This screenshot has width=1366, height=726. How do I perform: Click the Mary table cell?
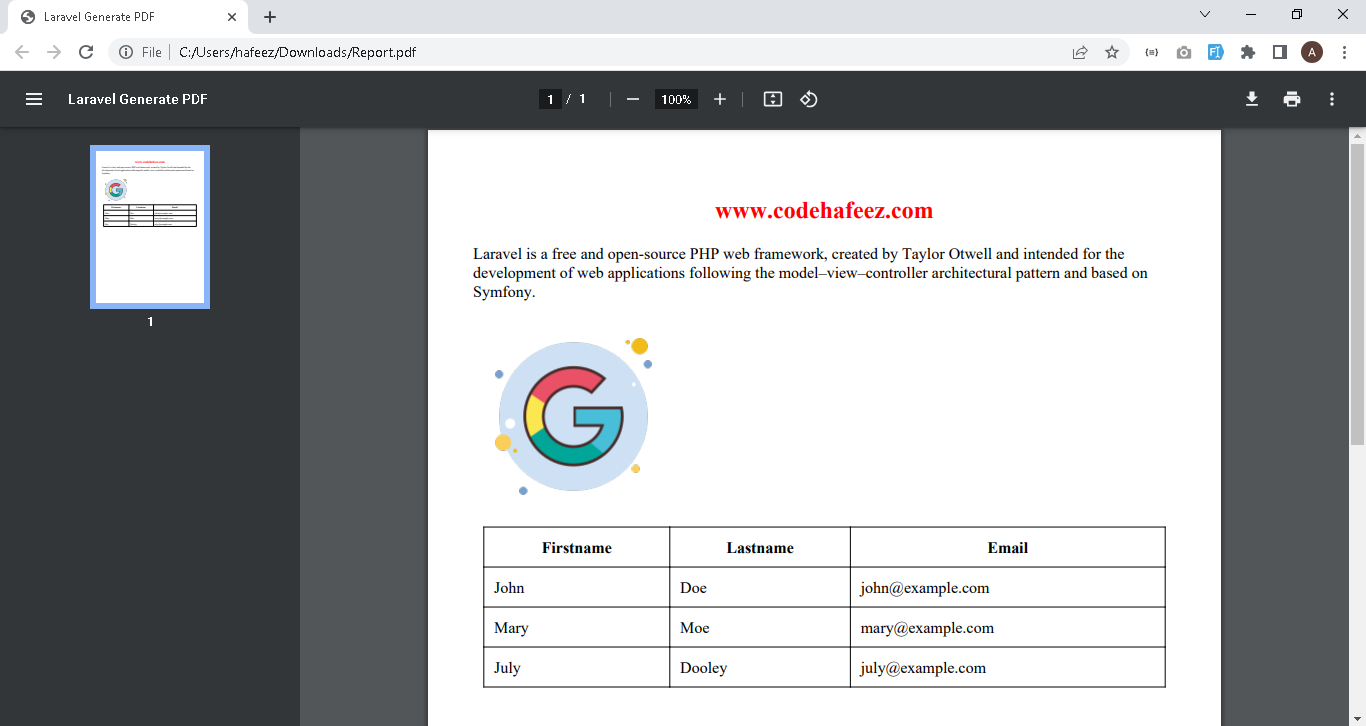click(577, 628)
